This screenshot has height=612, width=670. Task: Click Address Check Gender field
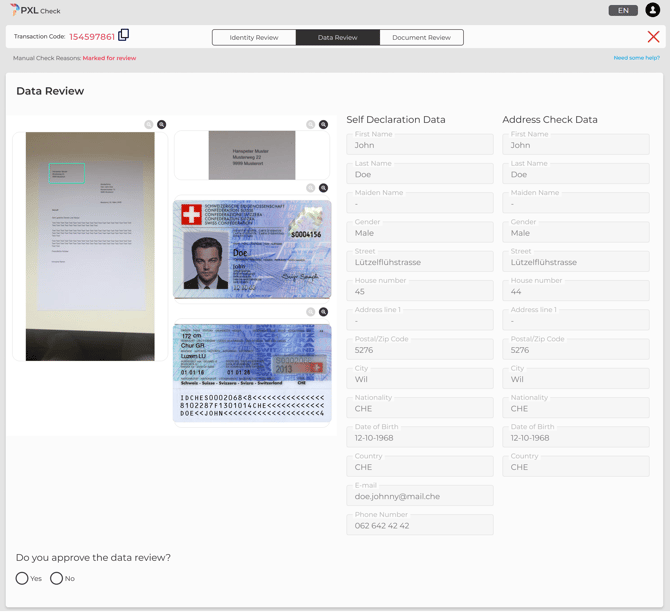point(576,232)
